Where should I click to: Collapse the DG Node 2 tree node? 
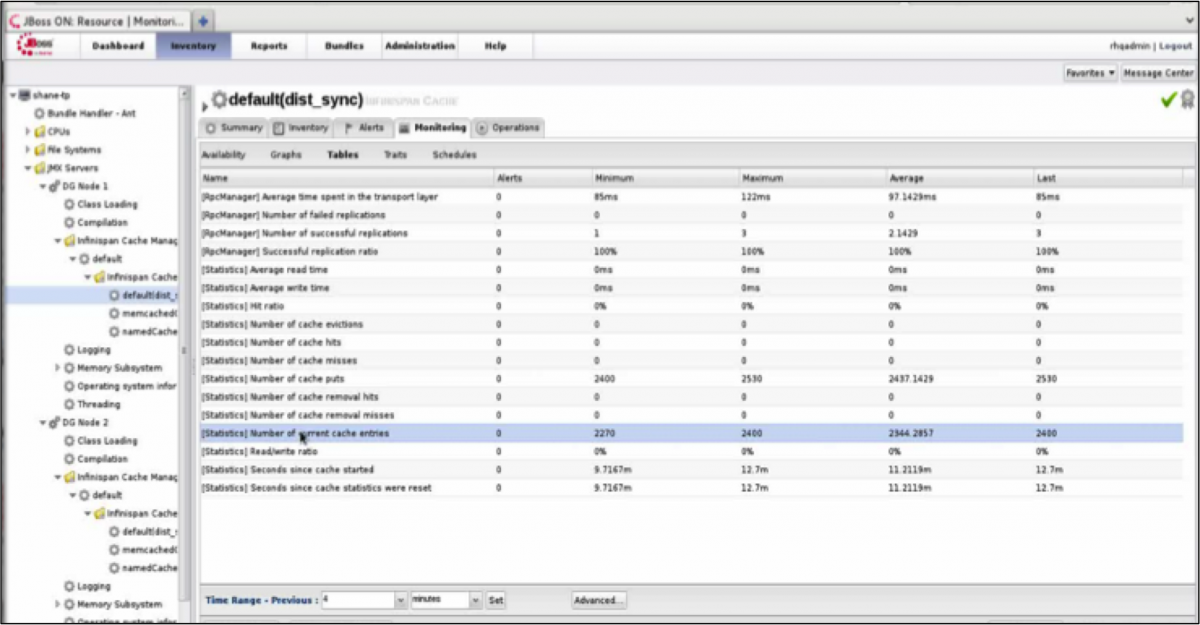[43, 423]
